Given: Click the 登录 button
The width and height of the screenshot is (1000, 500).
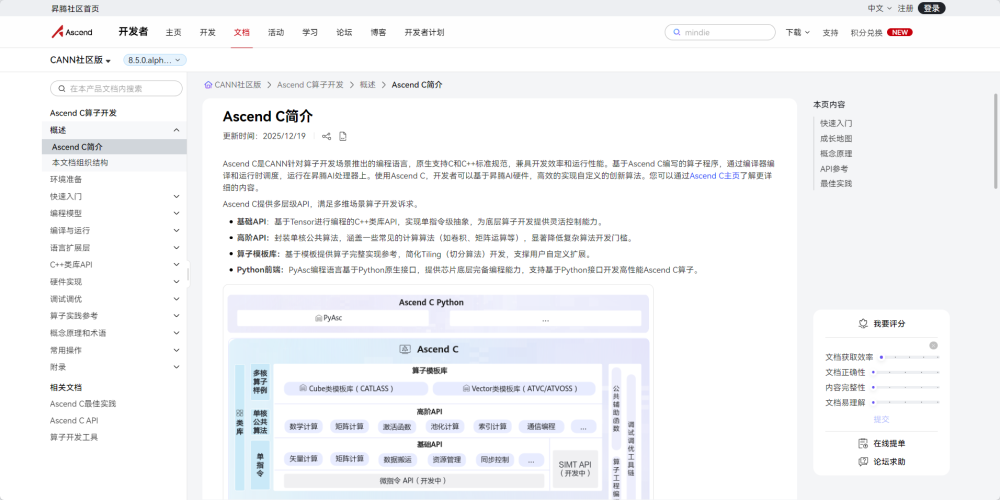Looking at the screenshot, I should [x=932, y=8].
